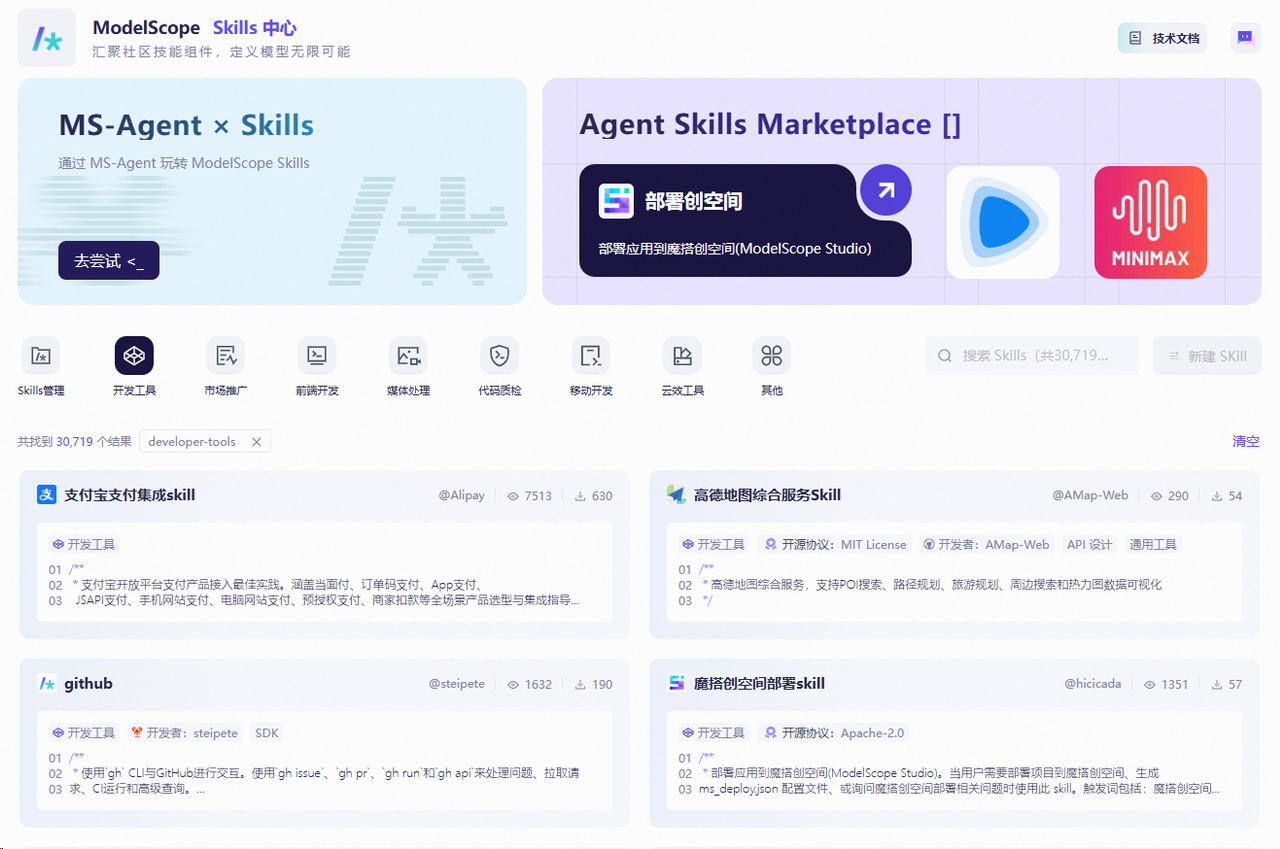Open the 高德地图综合服务Skill title
The height and width of the screenshot is (849, 1280).
coord(768,495)
